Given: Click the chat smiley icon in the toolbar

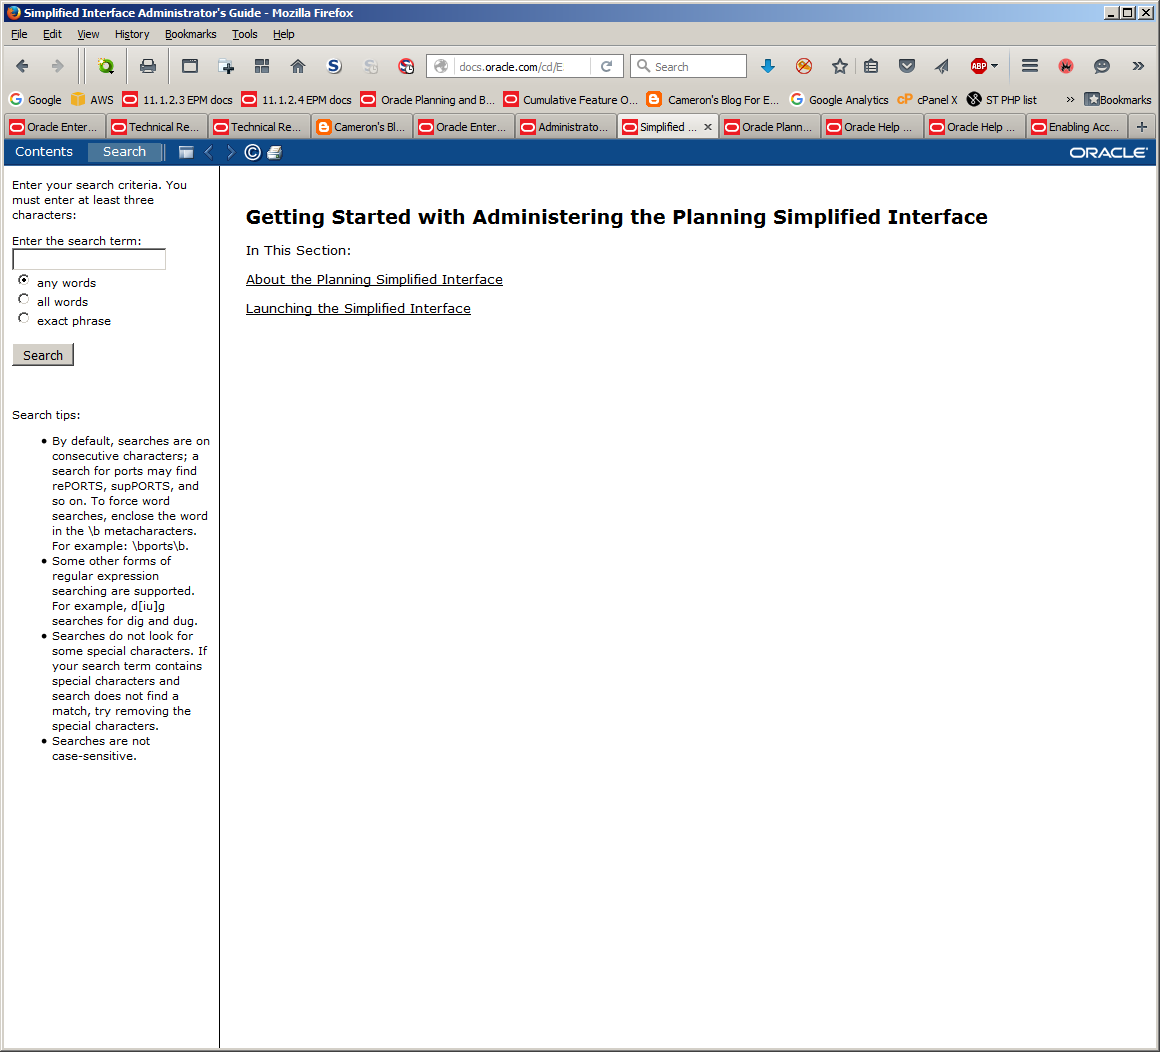Looking at the screenshot, I should [1102, 67].
